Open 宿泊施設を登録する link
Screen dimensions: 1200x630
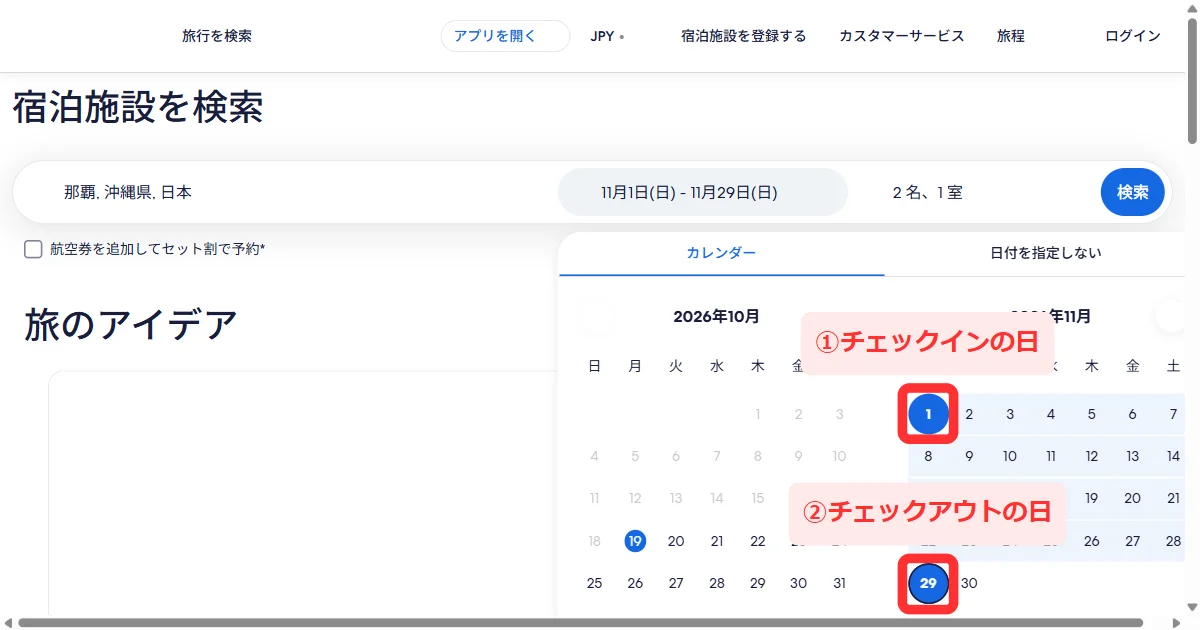tap(743, 36)
